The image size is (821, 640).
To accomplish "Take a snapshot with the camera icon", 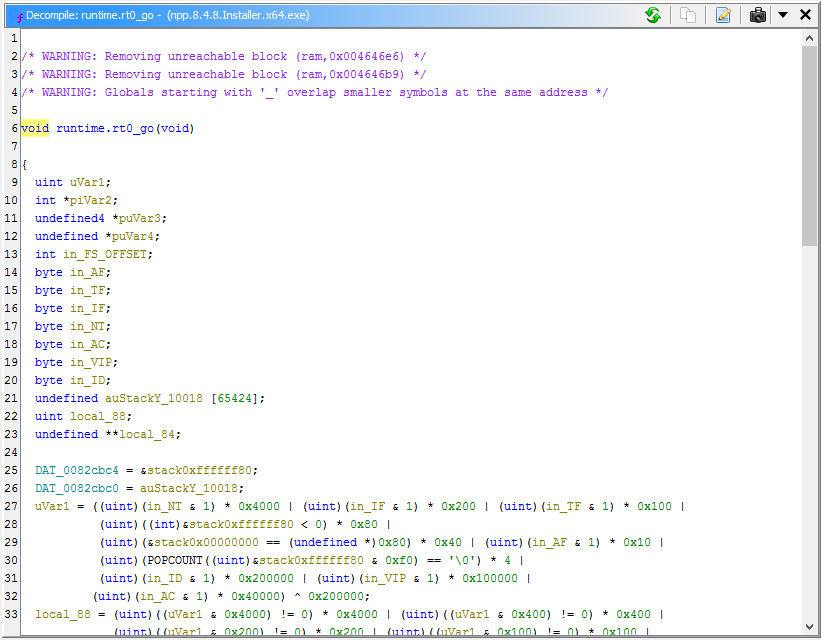I will coord(758,15).
